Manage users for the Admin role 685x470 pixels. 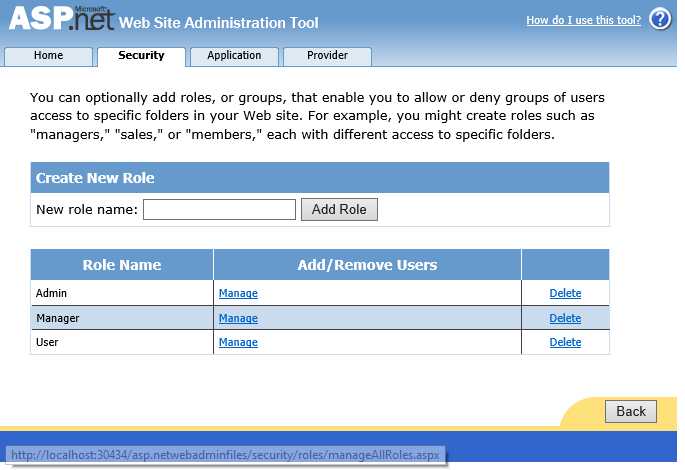tap(238, 293)
